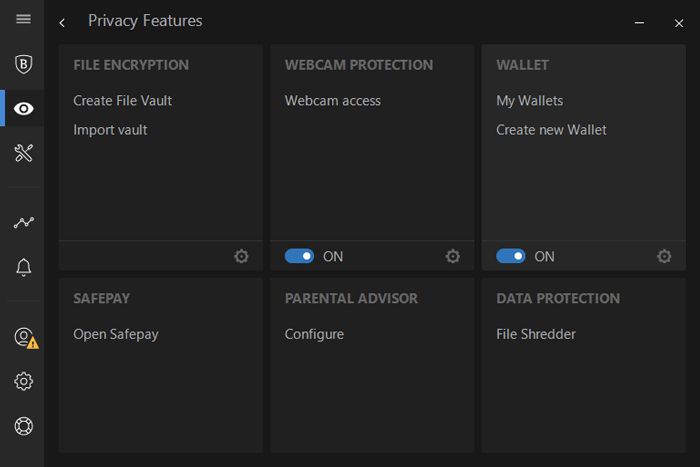
Task: Open Wallet settings gear
Action: (x=664, y=256)
